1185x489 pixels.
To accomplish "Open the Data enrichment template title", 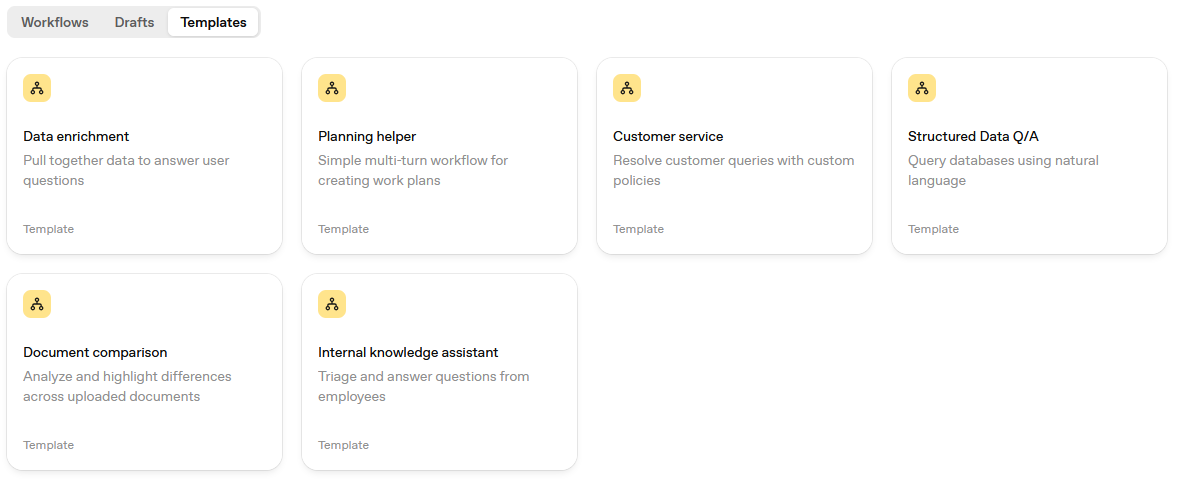I will pyautogui.click(x=76, y=136).
